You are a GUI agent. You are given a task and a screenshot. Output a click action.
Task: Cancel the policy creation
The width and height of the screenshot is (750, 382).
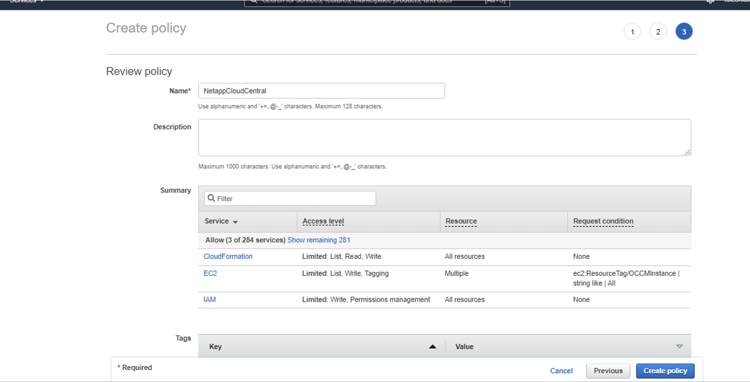tap(561, 371)
